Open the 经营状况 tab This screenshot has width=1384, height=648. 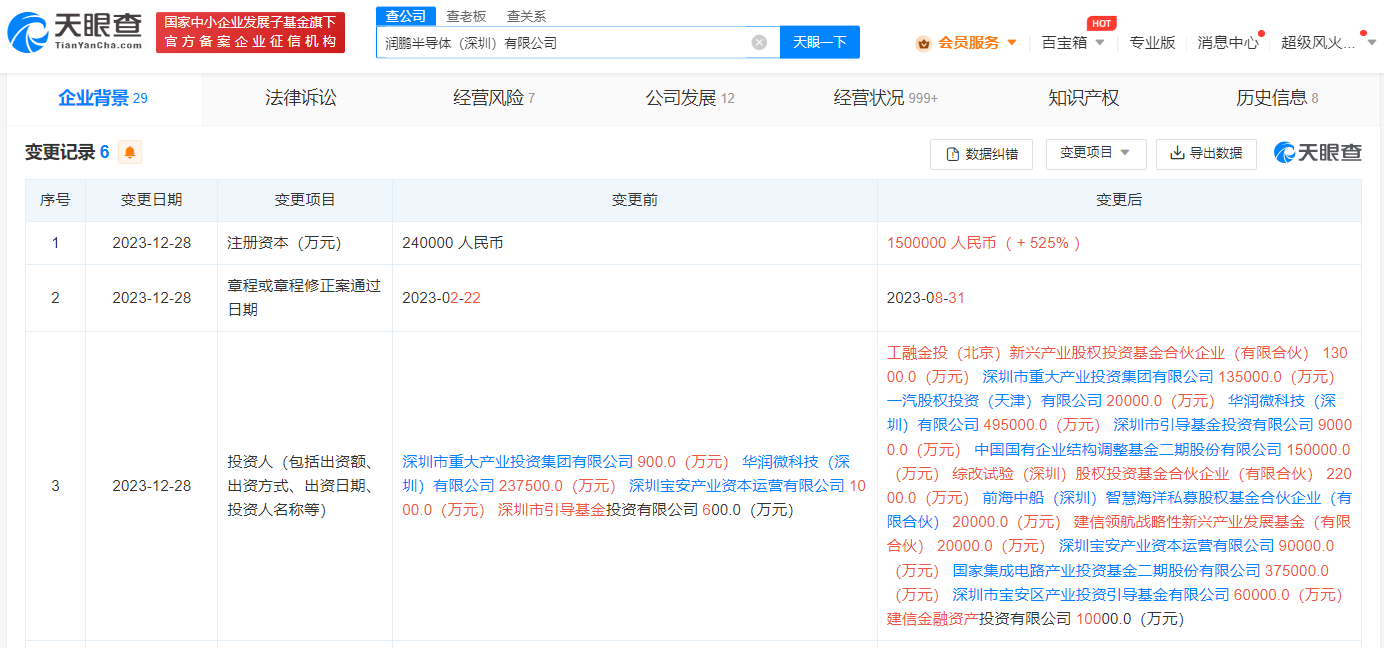click(886, 98)
